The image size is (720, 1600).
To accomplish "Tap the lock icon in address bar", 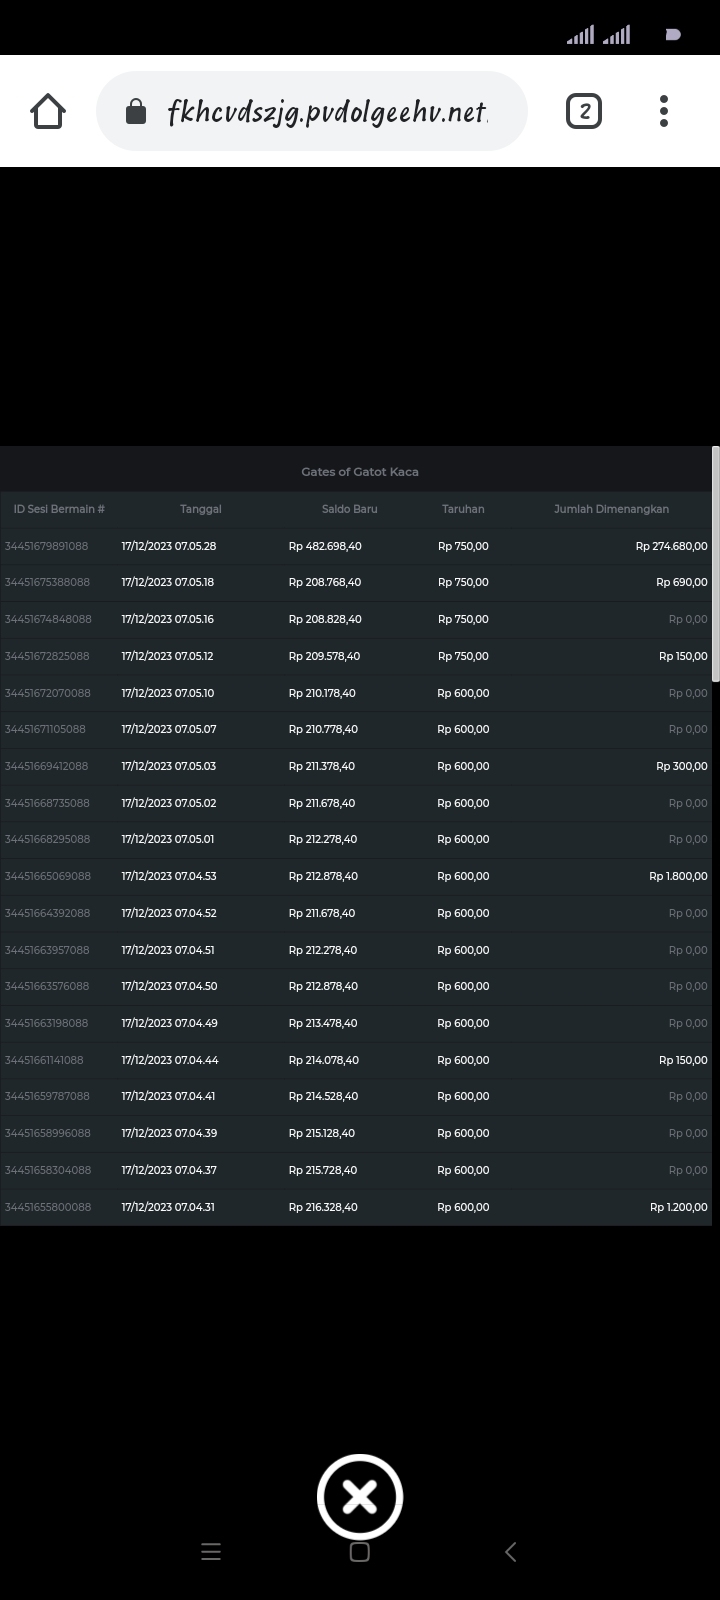I will pos(136,112).
